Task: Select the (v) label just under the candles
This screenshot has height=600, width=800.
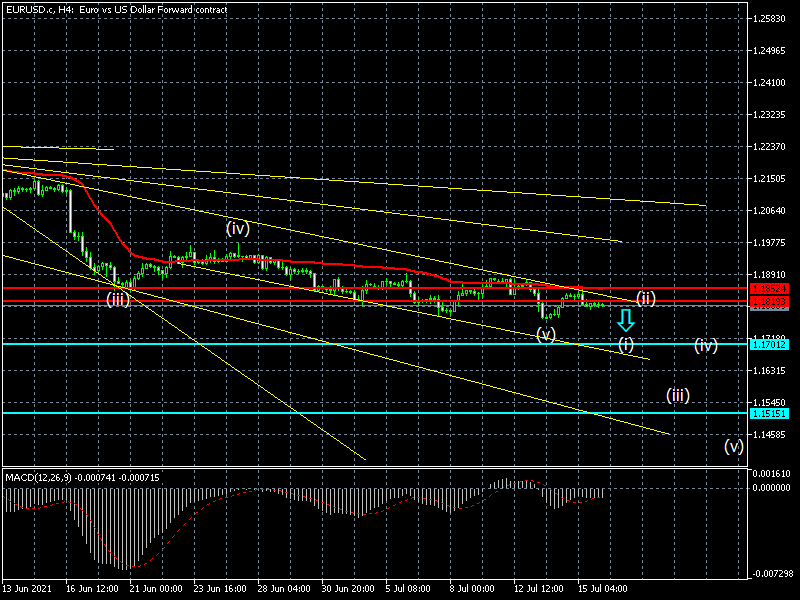Action: 545,334
